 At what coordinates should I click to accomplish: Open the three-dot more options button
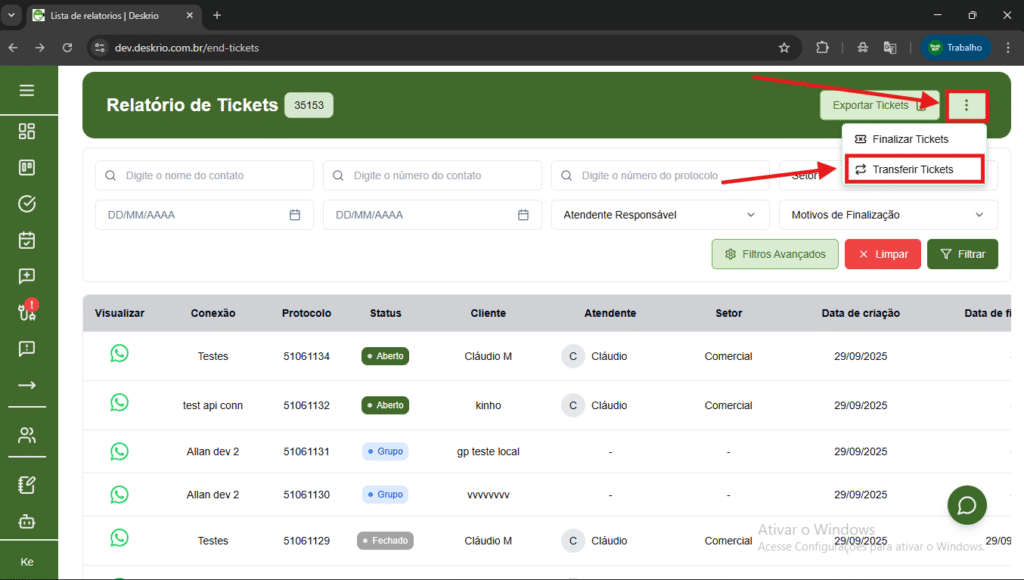(x=966, y=106)
